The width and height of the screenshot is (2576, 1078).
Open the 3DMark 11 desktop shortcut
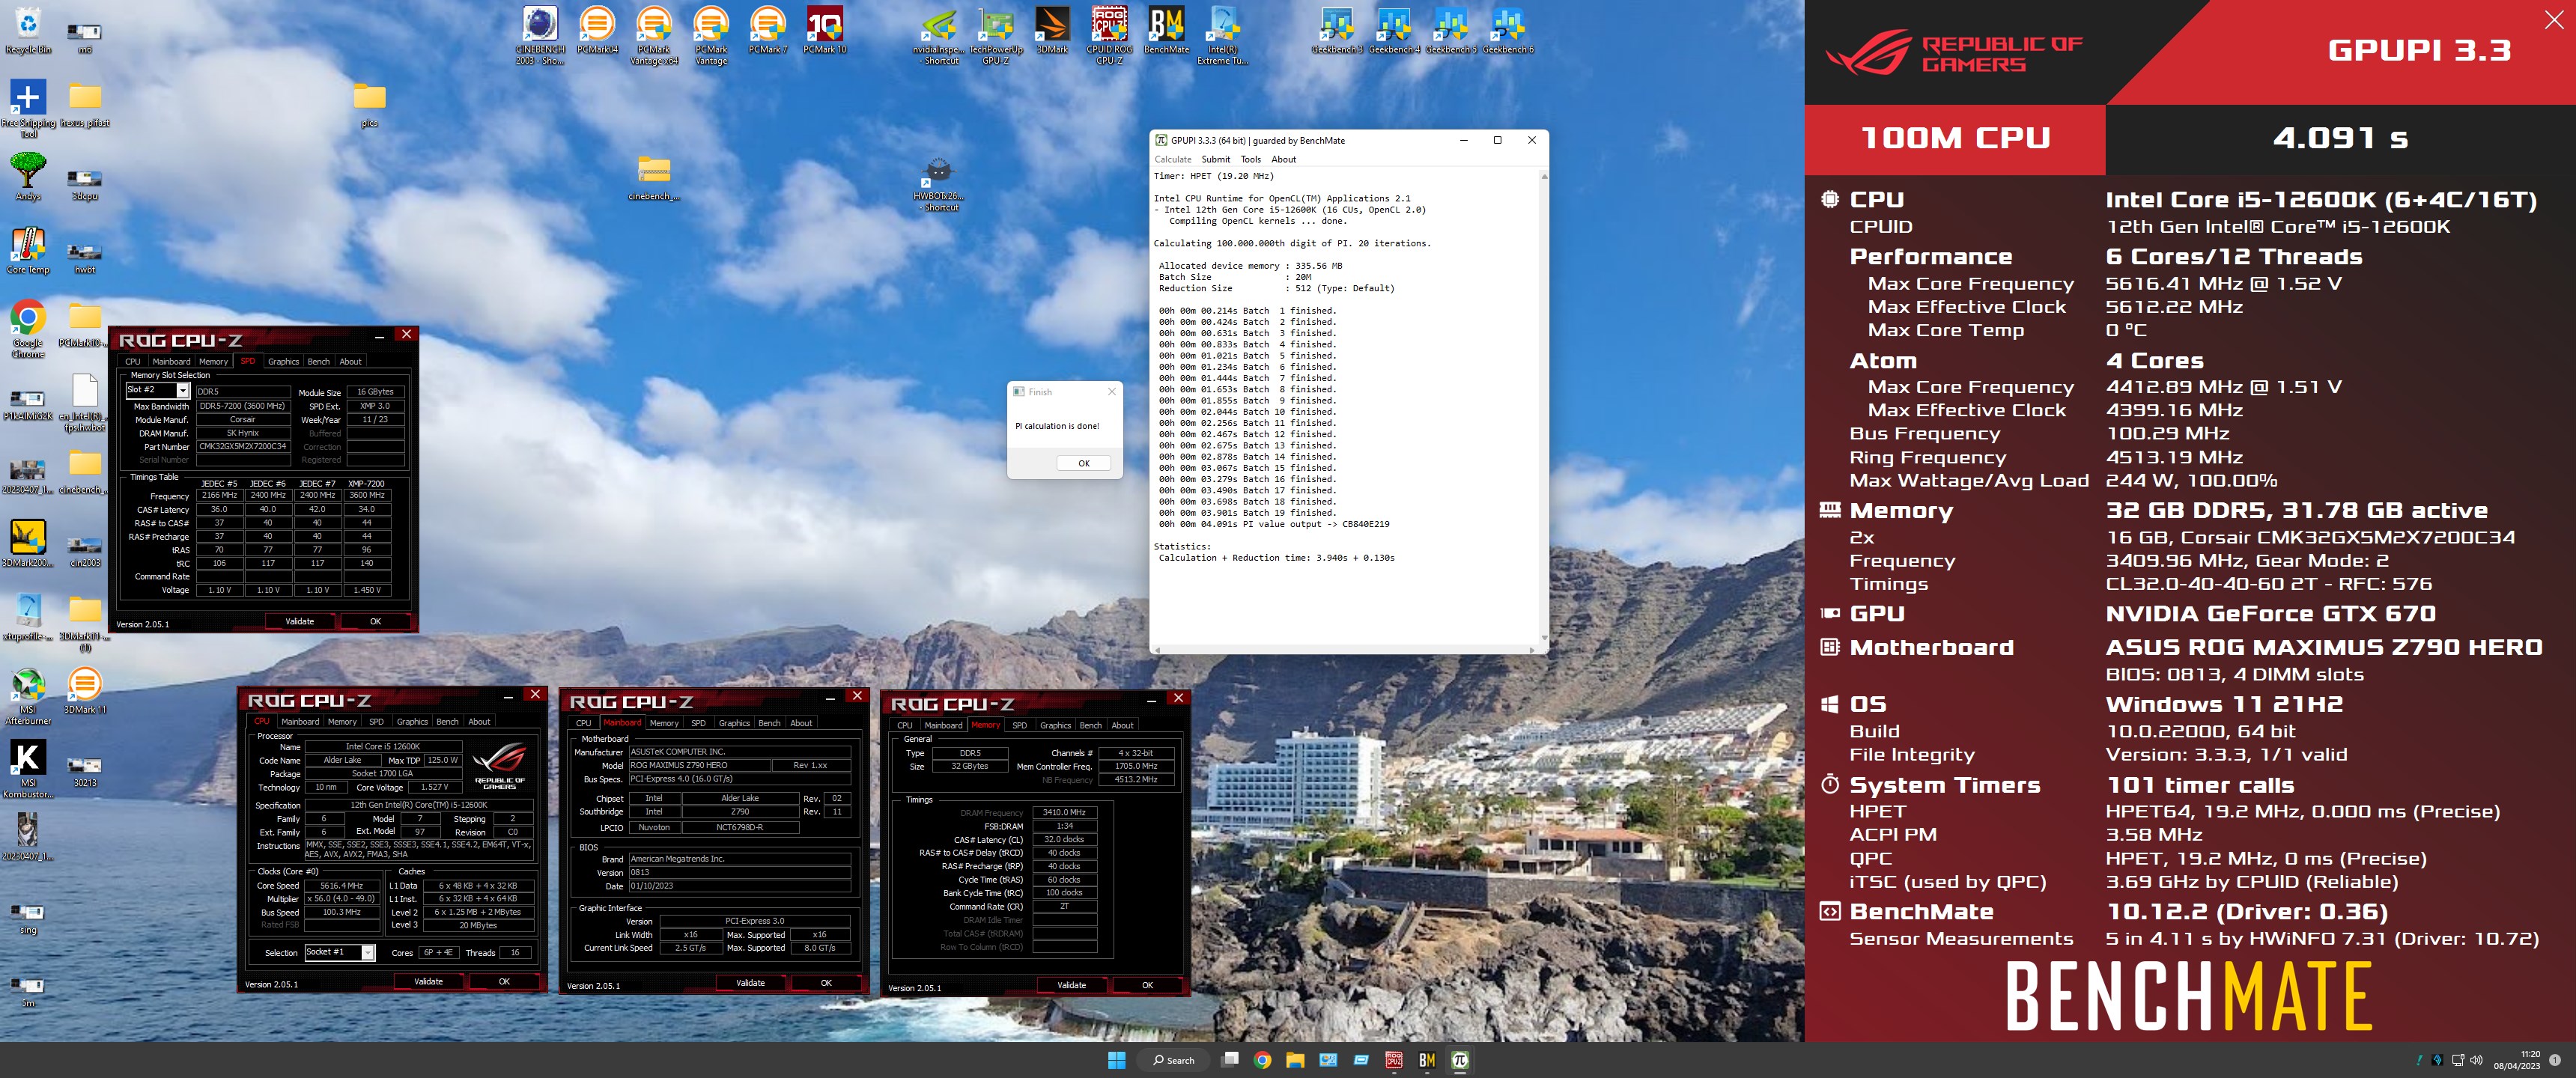[x=85, y=690]
